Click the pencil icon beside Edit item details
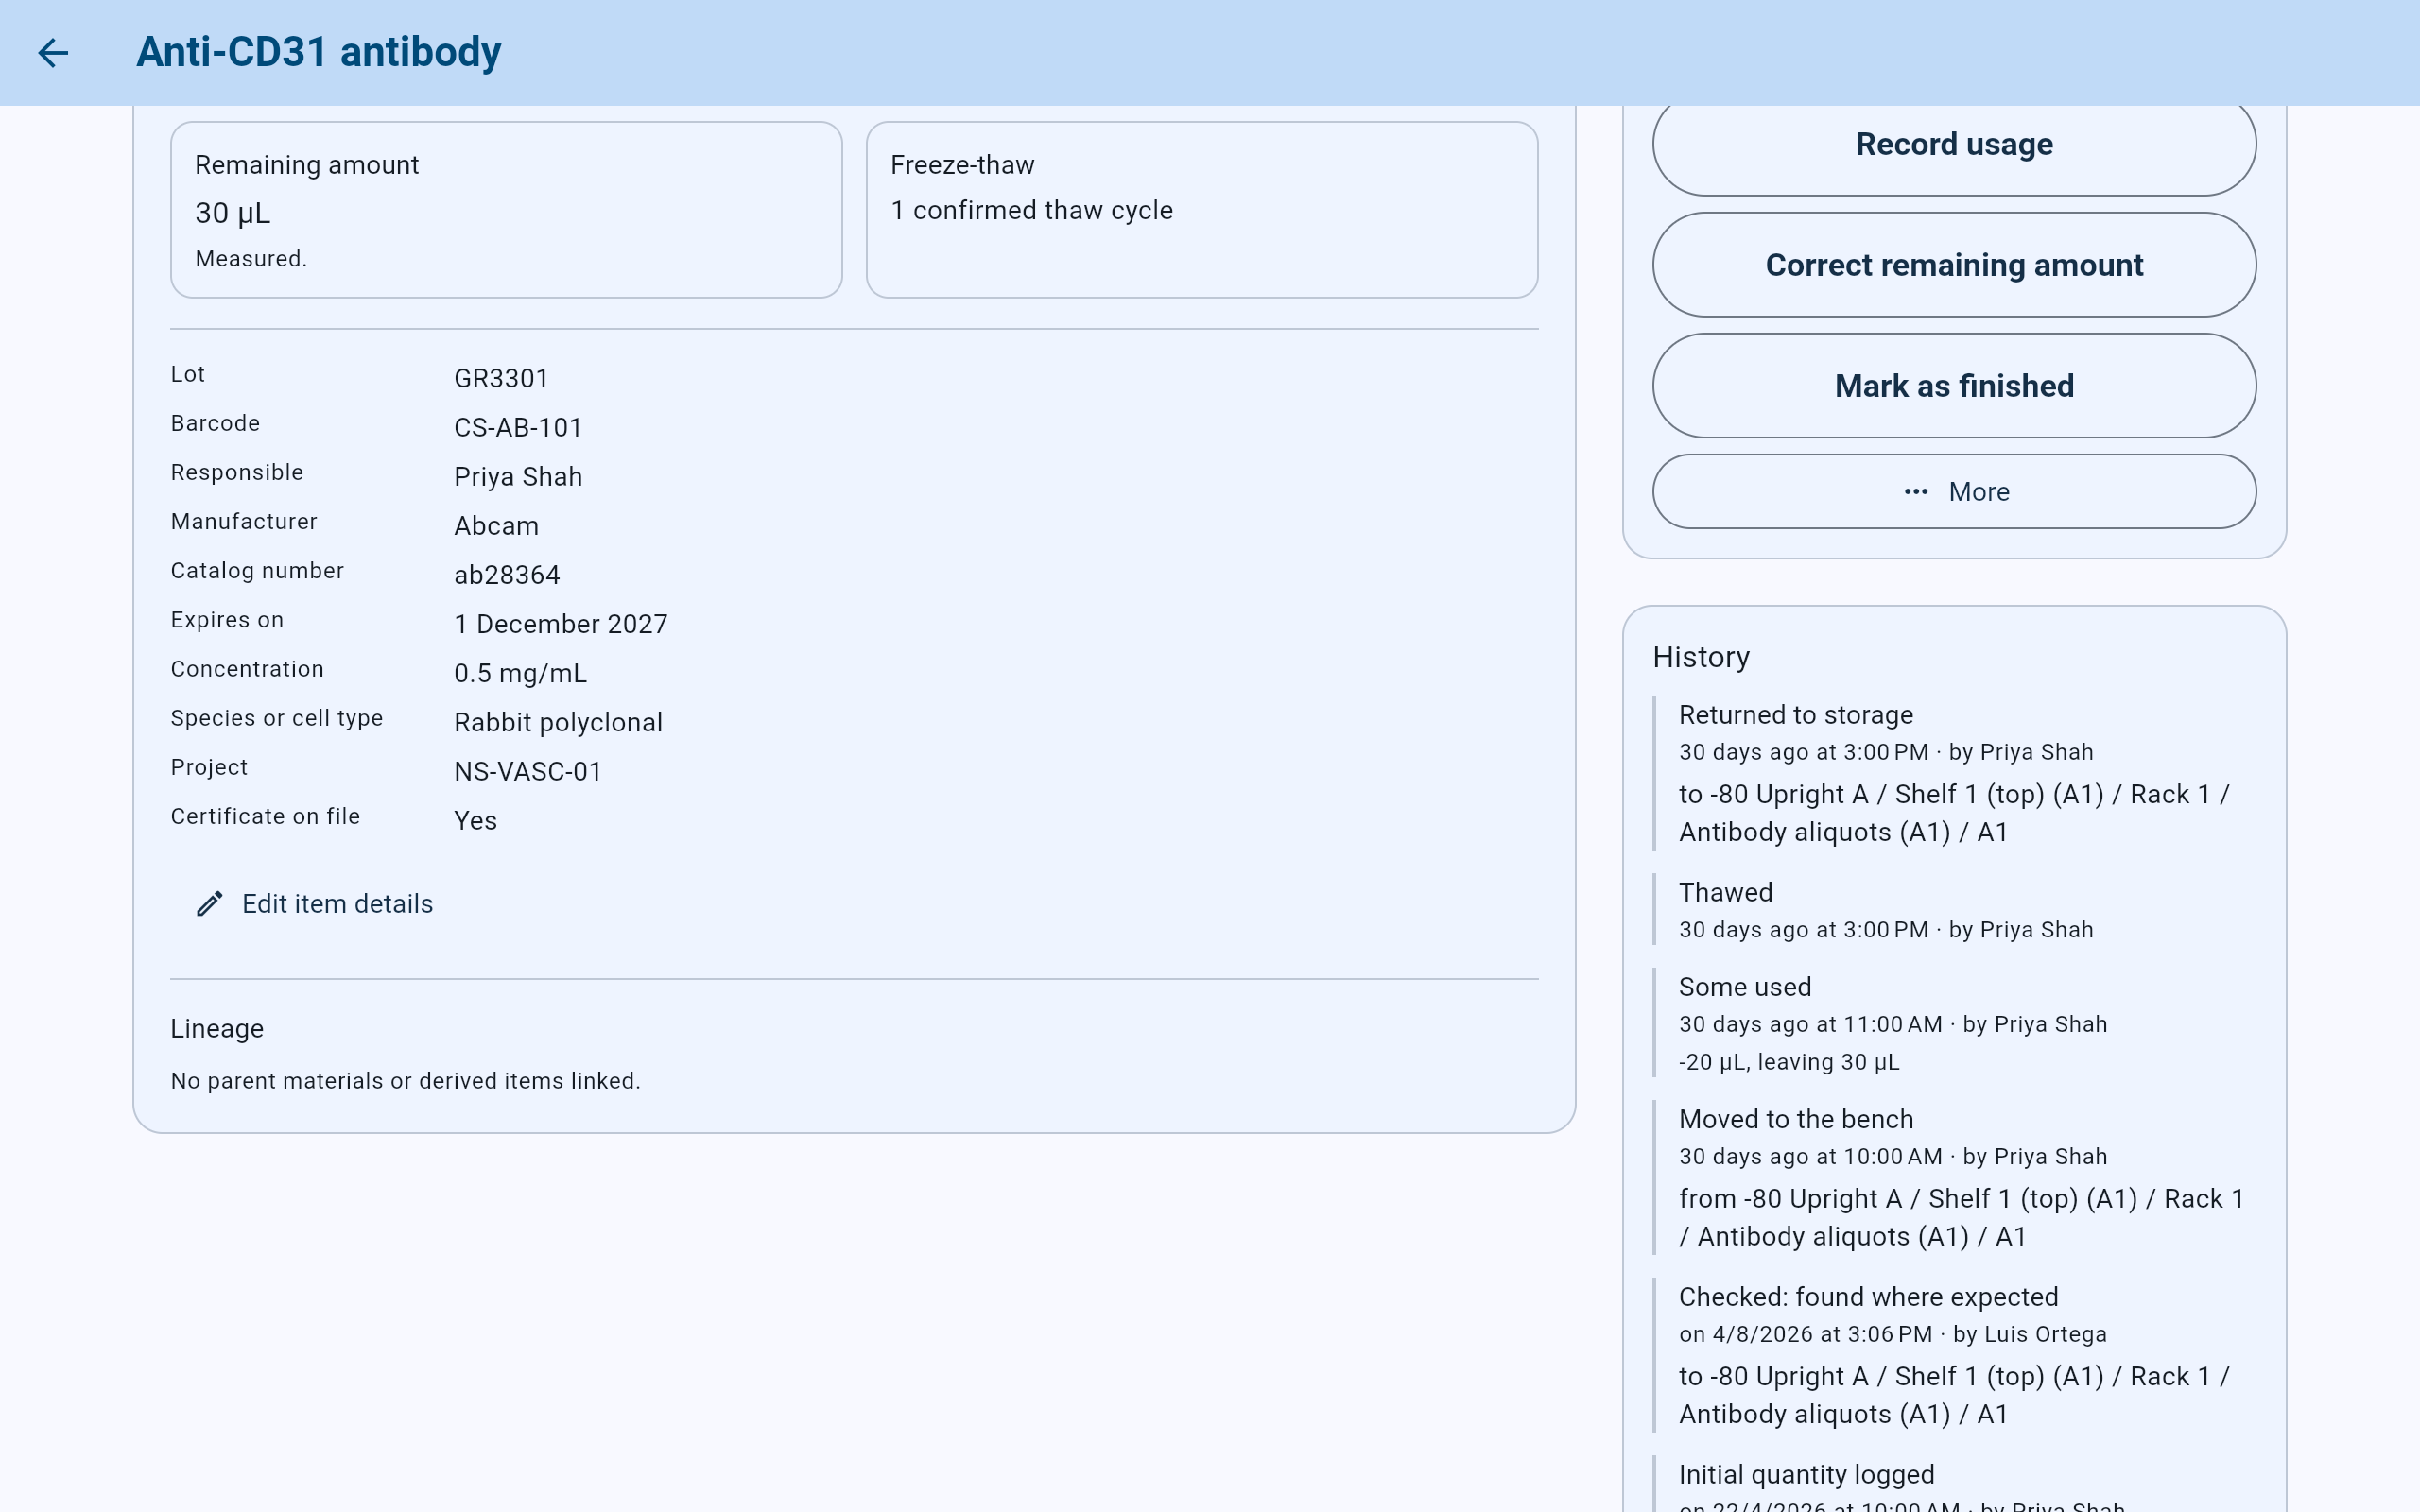Viewport: 2420px width, 1512px height. tap(209, 904)
